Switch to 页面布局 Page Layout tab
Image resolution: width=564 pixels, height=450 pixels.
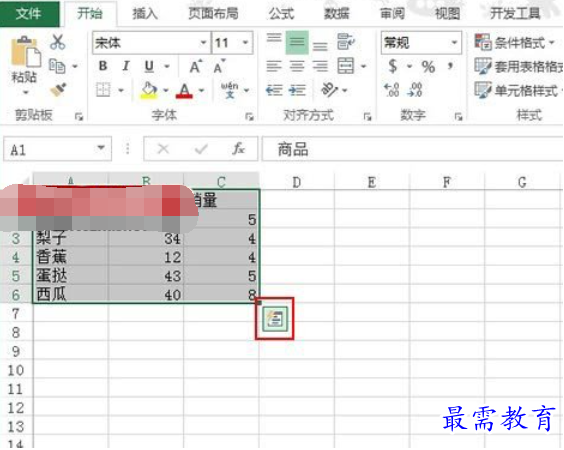(x=213, y=14)
